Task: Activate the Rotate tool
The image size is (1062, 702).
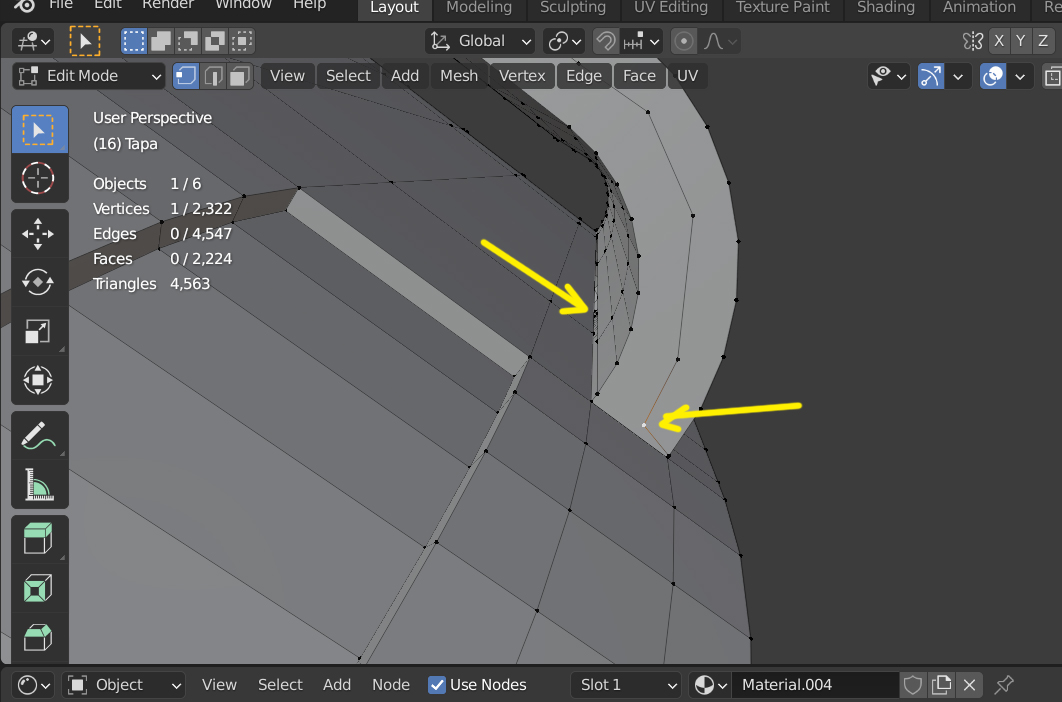Action: [x=39, y=283]
